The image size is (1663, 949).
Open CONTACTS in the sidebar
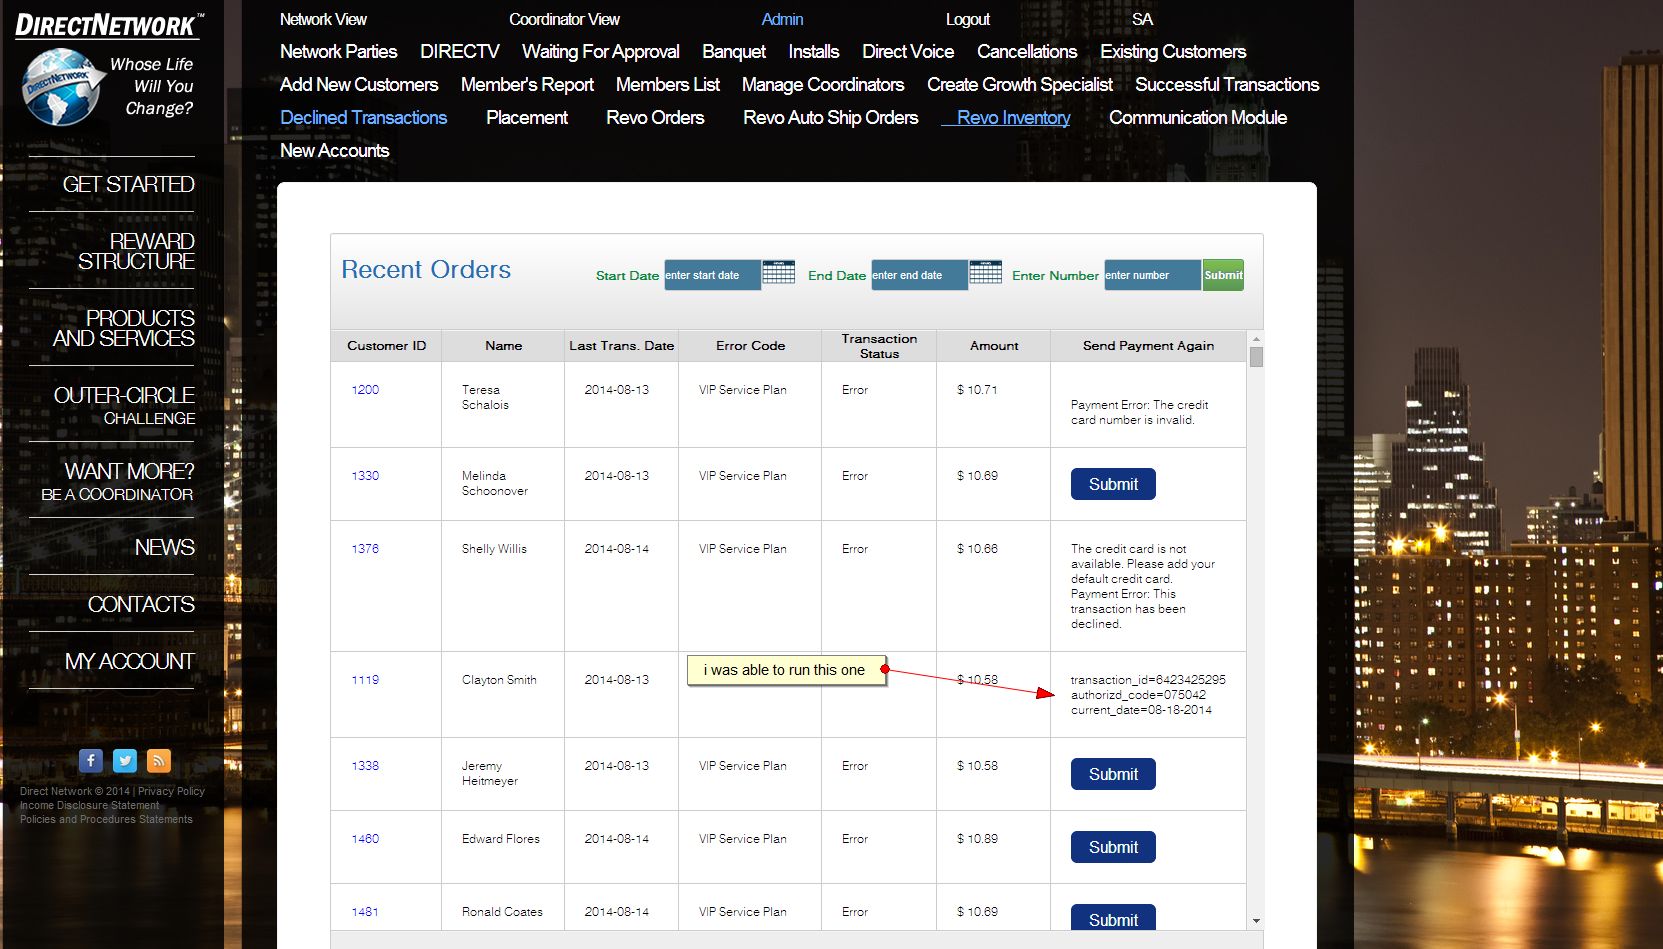click(141, 604)
